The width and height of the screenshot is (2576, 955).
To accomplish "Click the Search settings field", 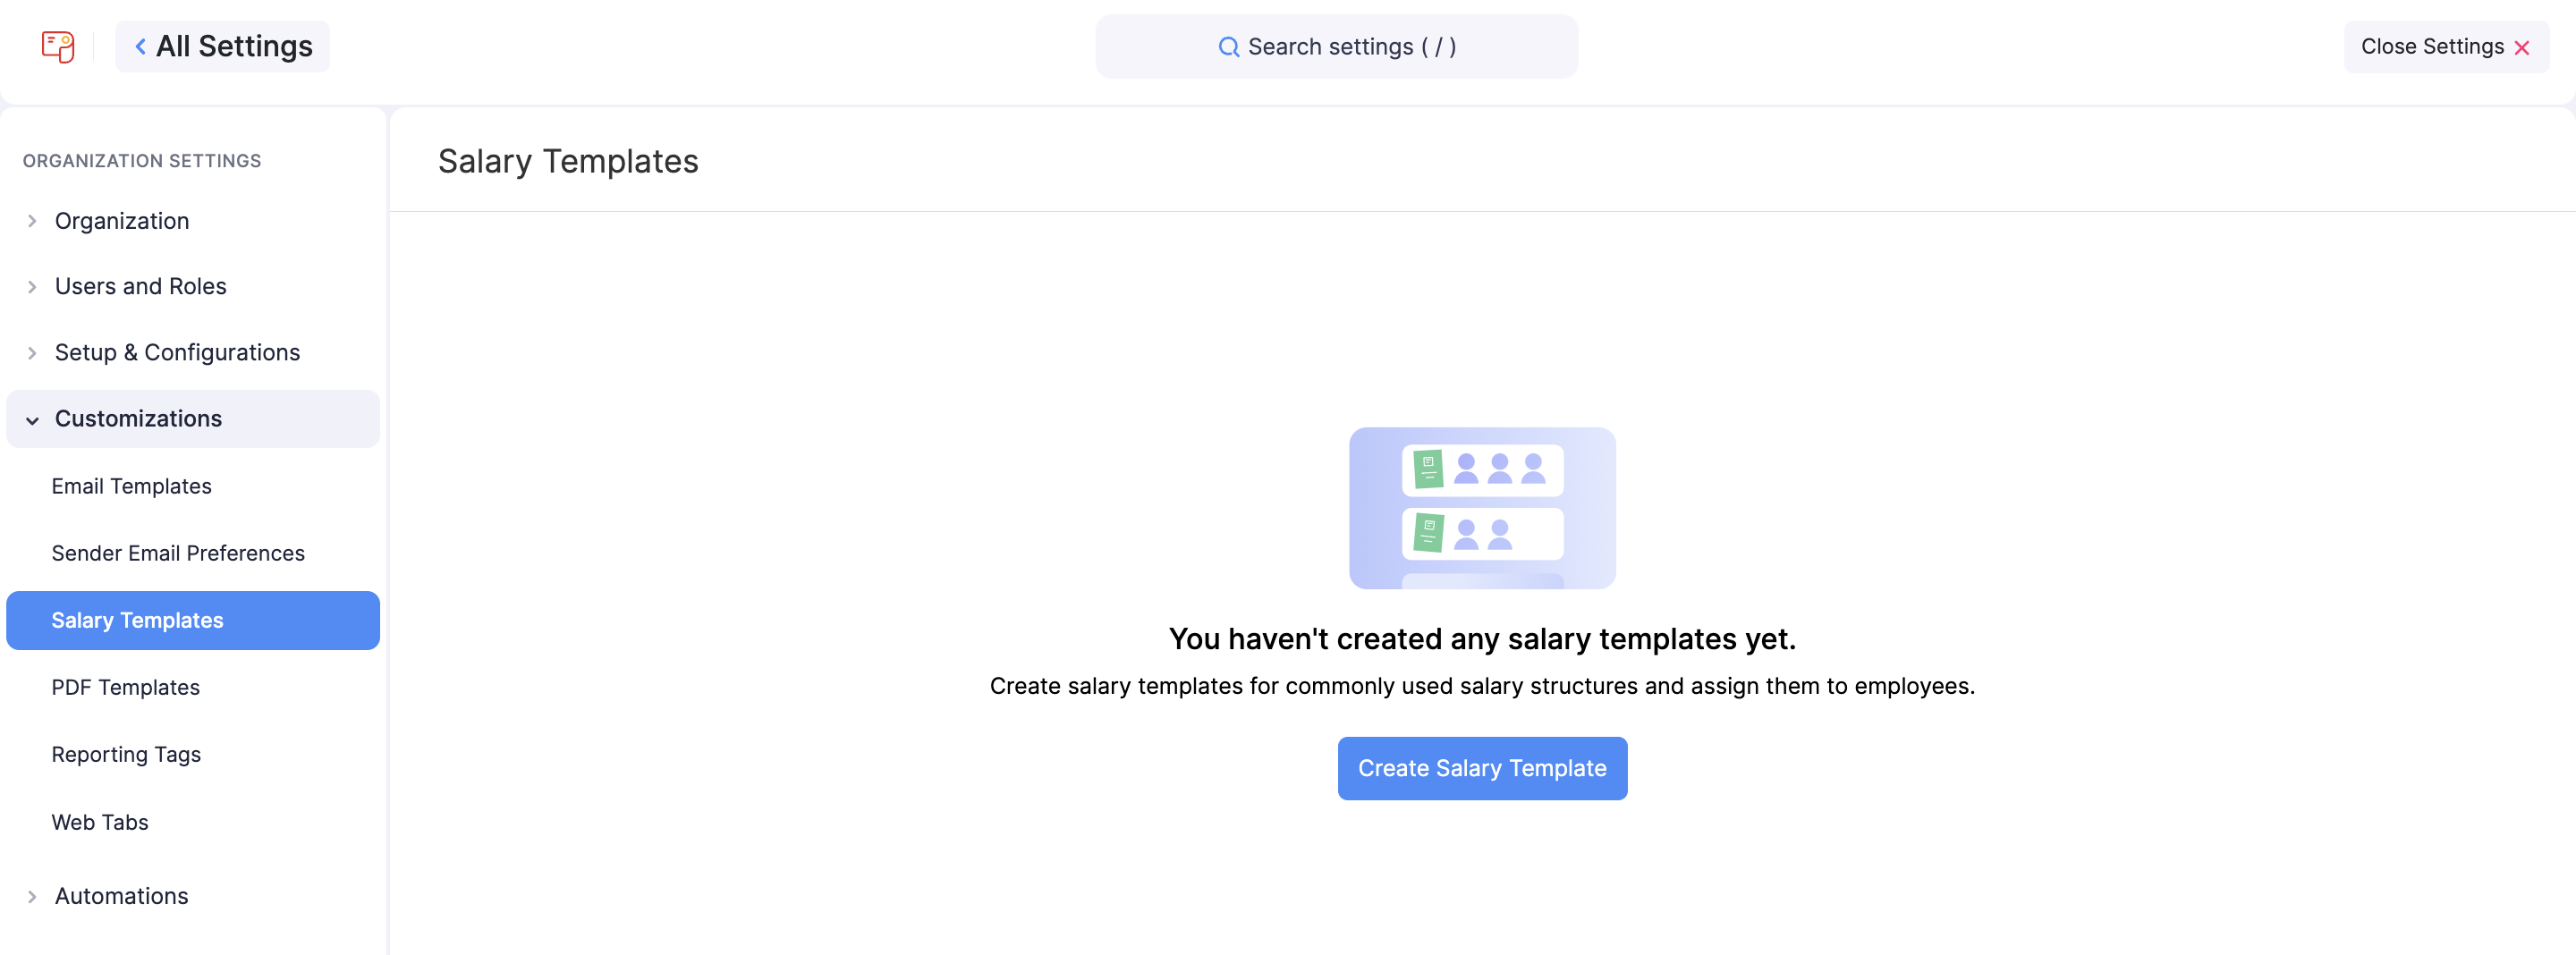I will tap(1337, 46).
